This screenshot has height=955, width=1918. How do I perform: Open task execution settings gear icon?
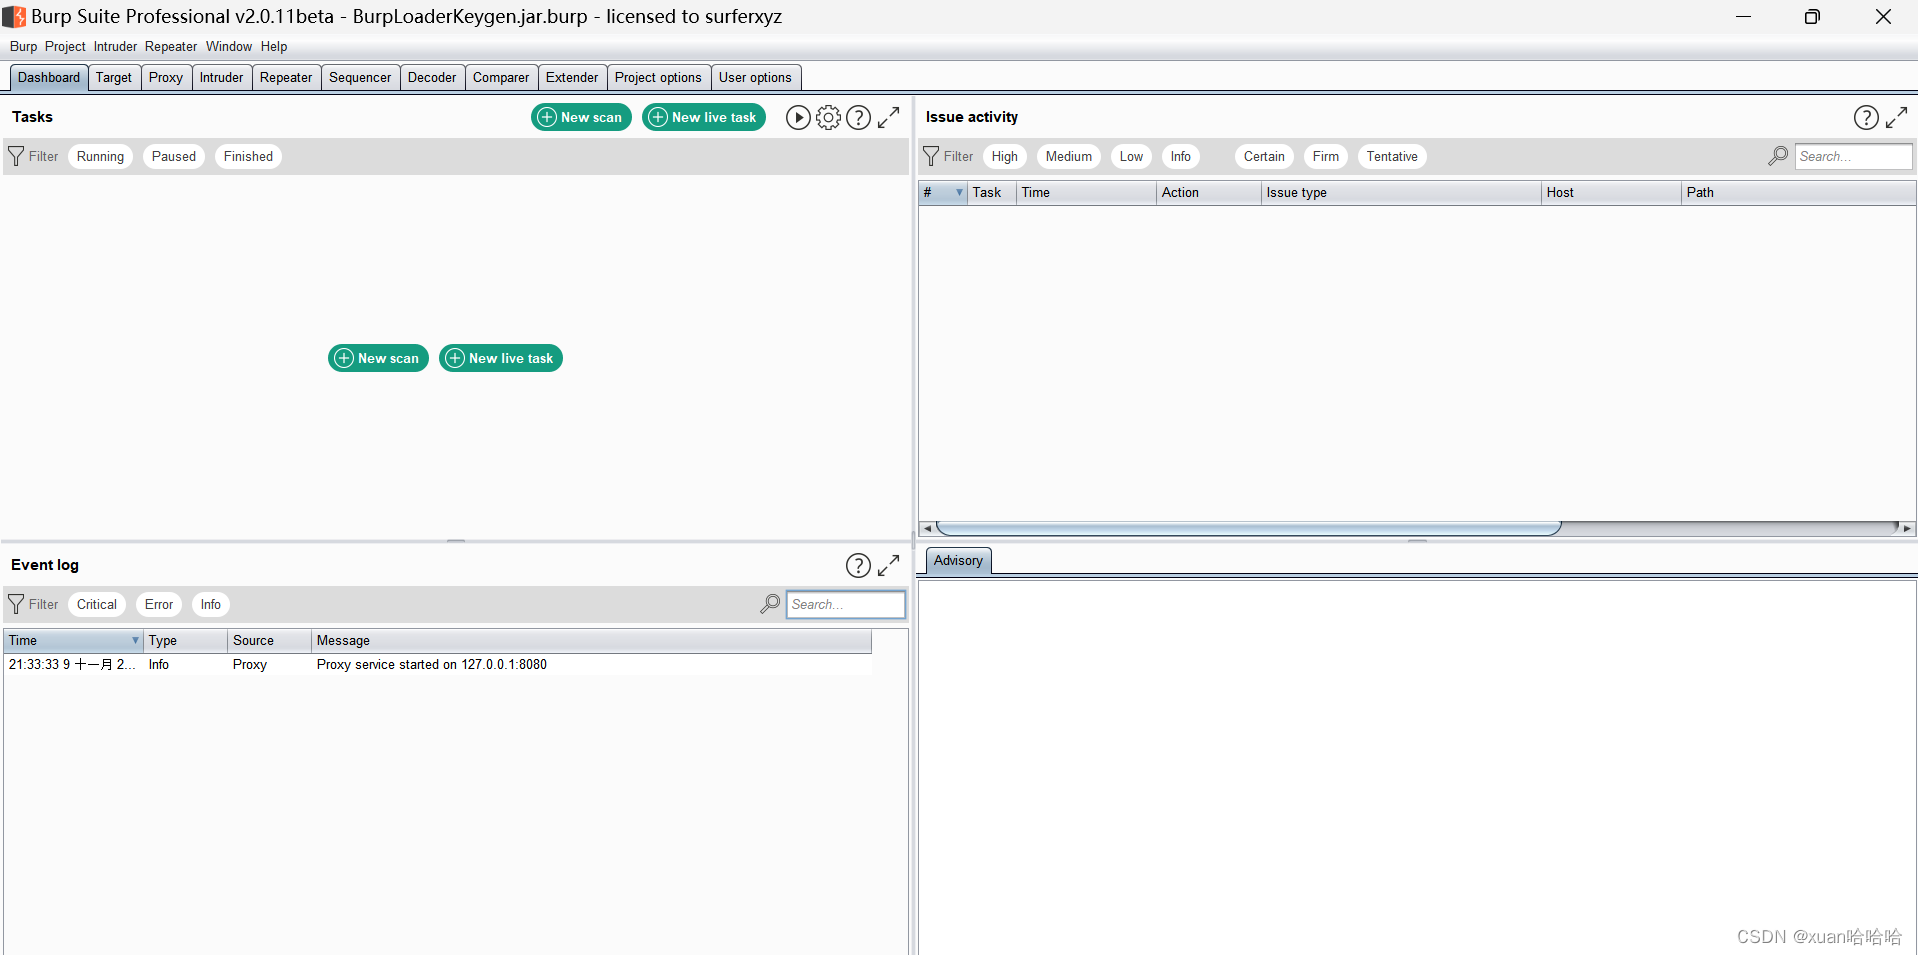point(828,118)
